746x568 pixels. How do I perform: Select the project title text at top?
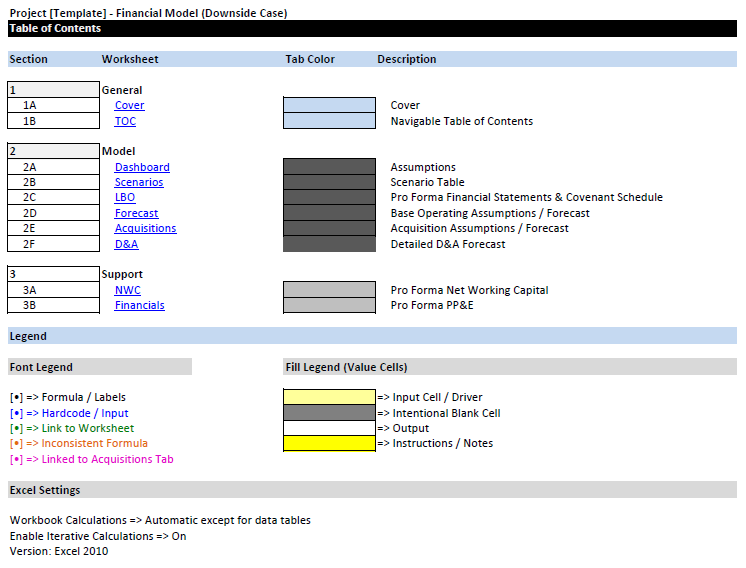click(148, 13)
